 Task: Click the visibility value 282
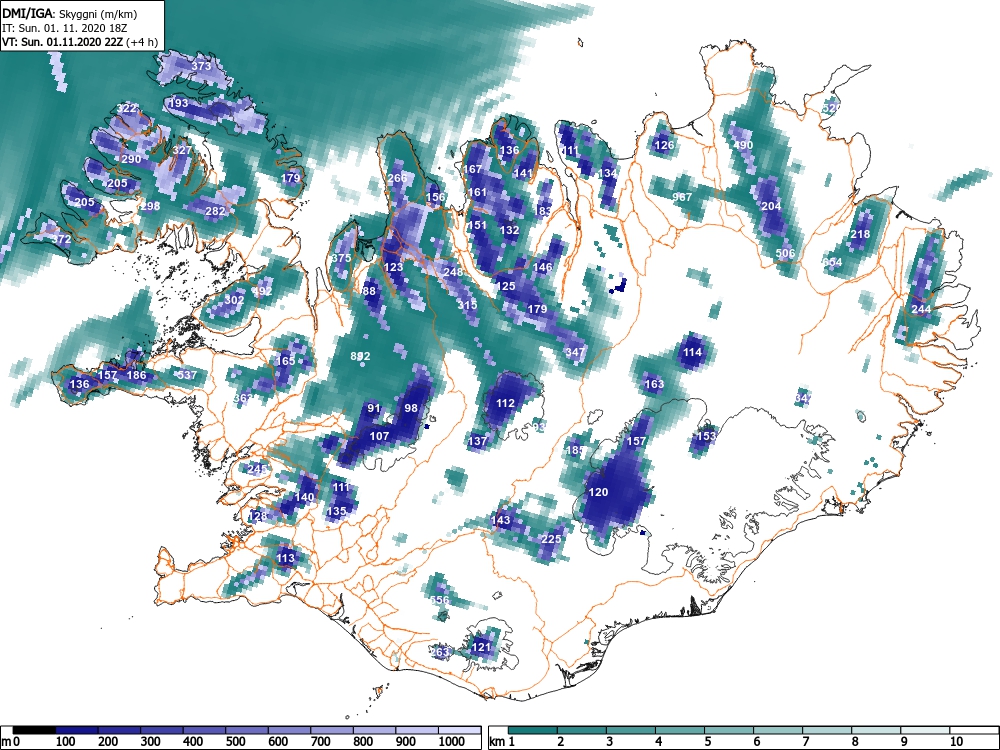click(x=216, y=211)
